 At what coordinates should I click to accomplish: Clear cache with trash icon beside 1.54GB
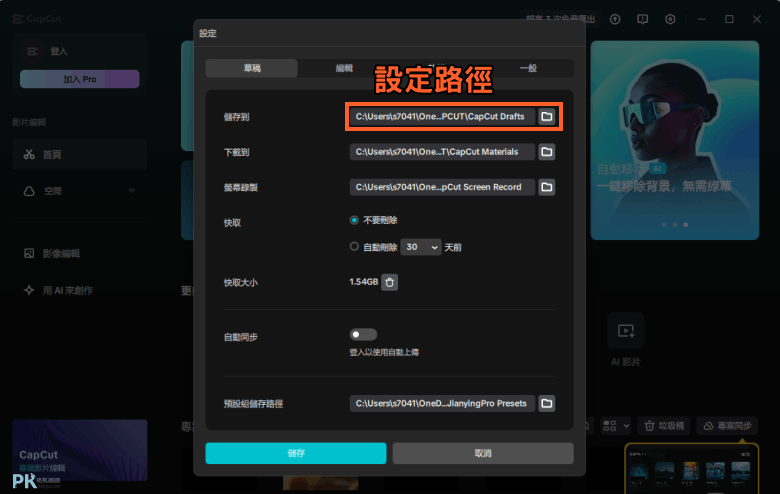pos(390,282)
